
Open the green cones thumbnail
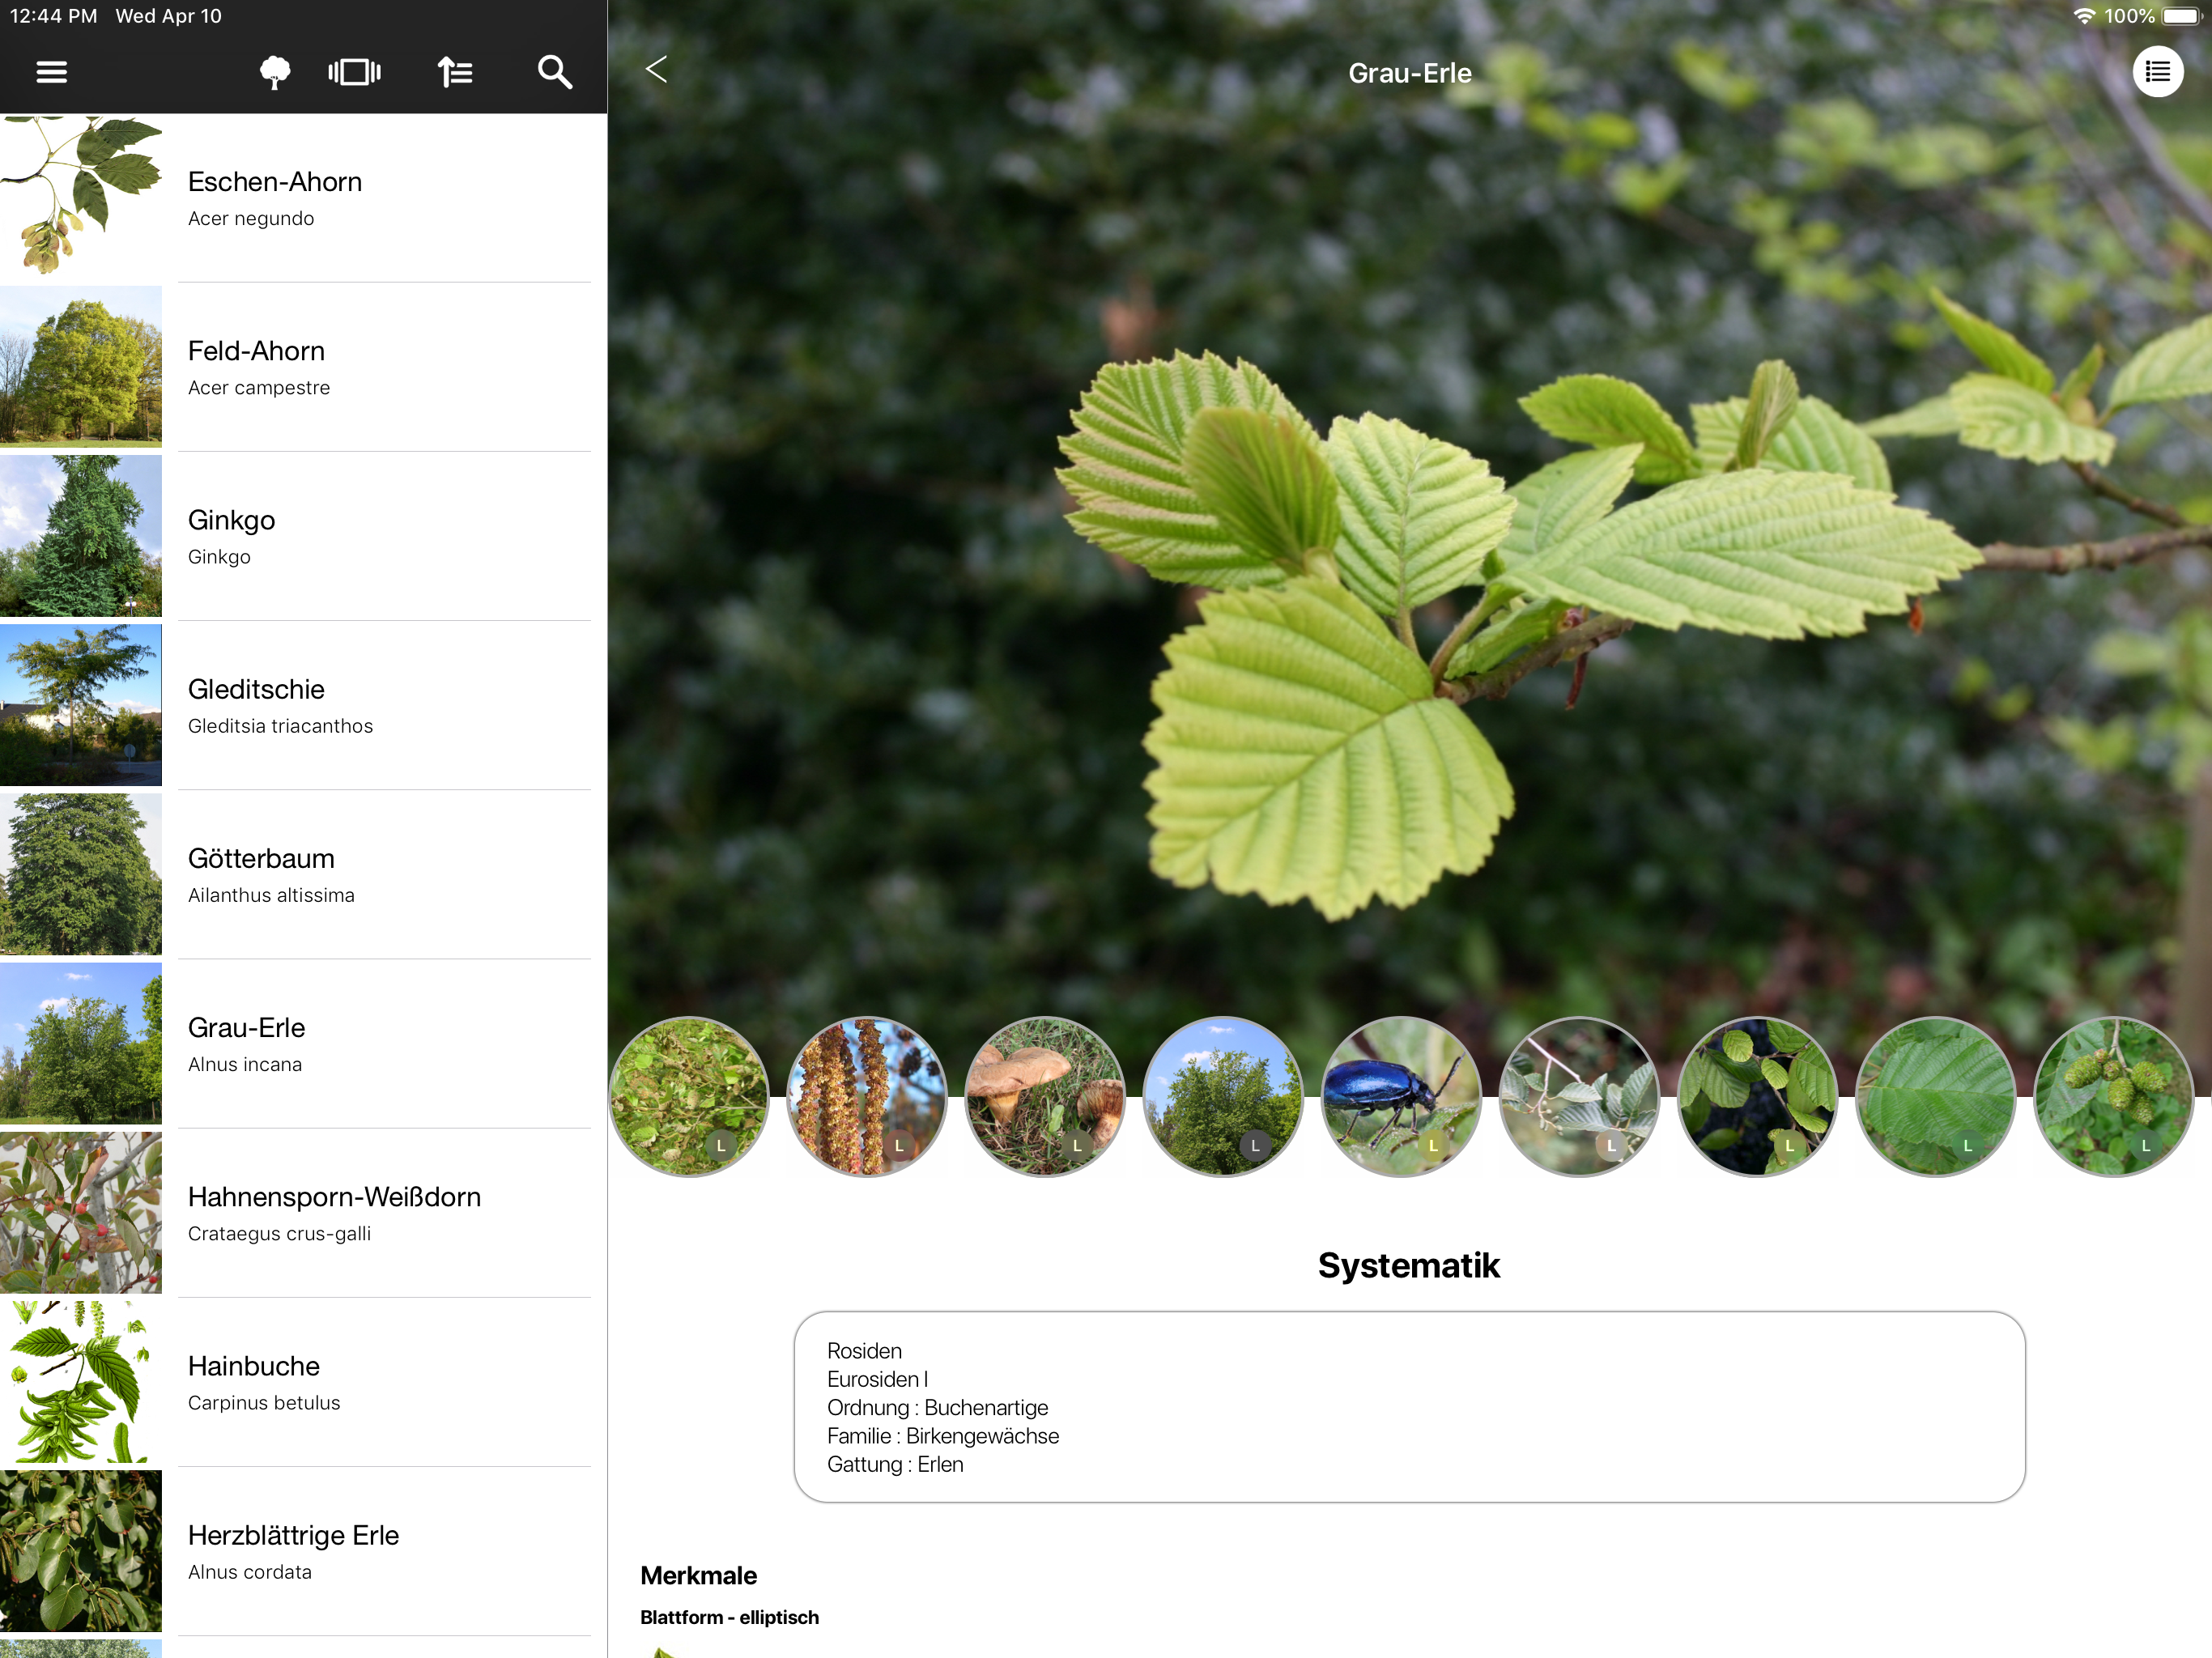coord(2112,1096)
